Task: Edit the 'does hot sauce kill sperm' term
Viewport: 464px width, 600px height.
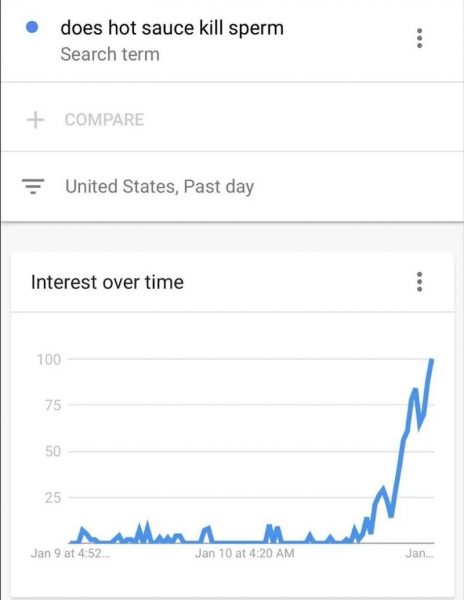Action: click(x=172, y=28)
